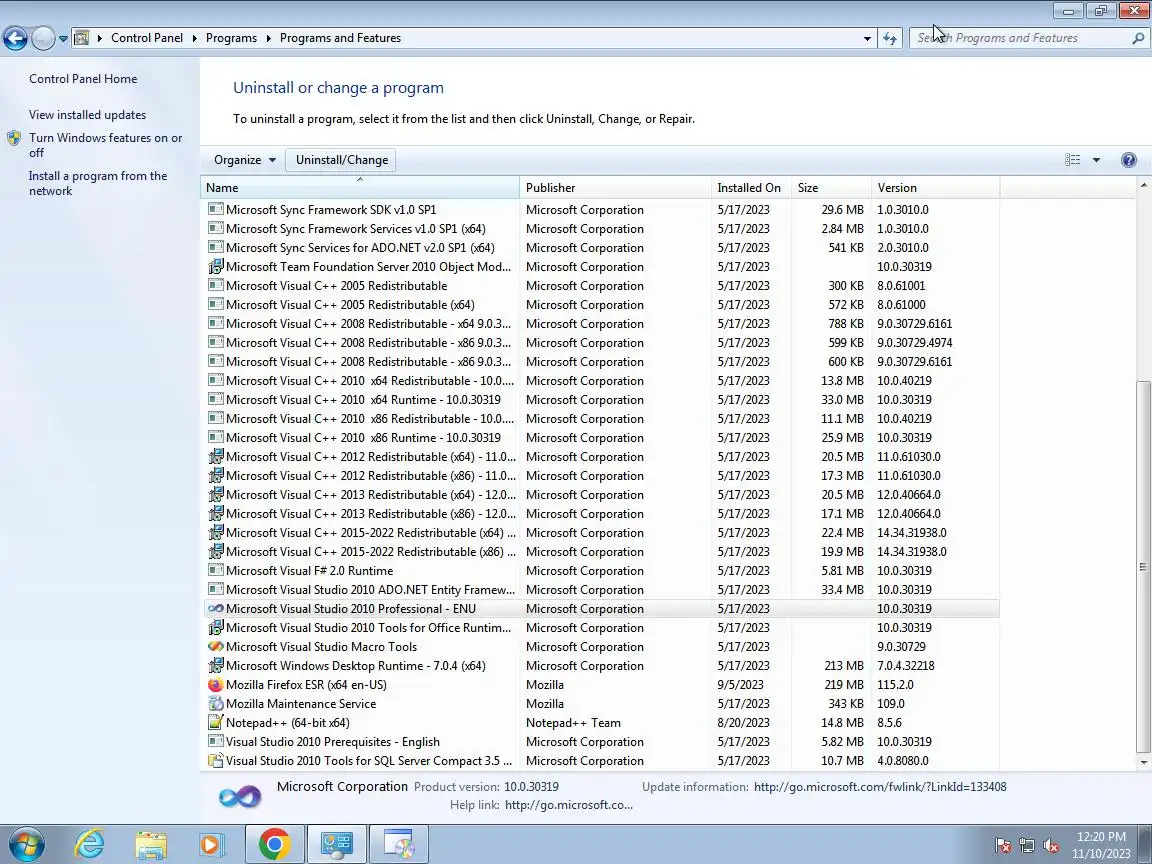
Task: Click the Refresh button beside address bar
Action: [x=890, y=38]
